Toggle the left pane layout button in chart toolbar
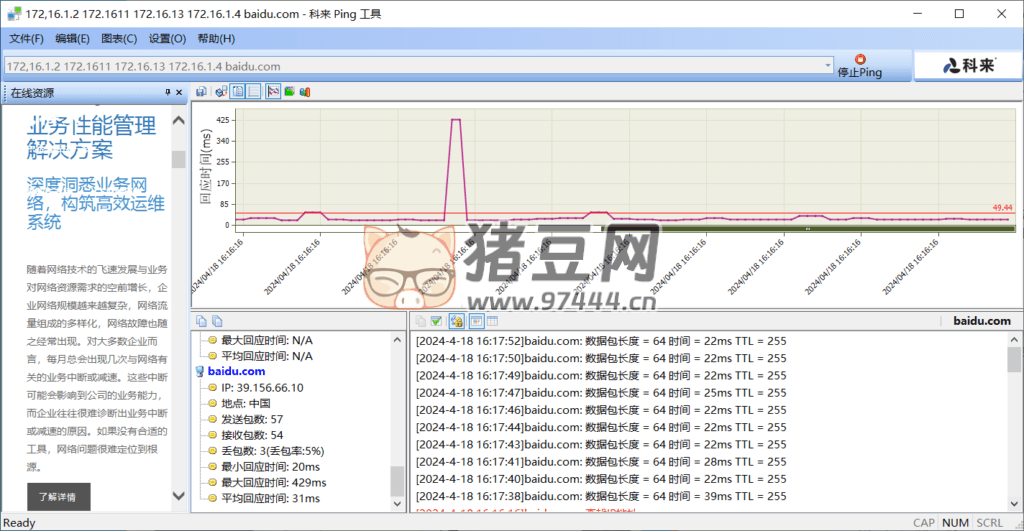Screen dimensions: 1024x531 tap(238, 92)
